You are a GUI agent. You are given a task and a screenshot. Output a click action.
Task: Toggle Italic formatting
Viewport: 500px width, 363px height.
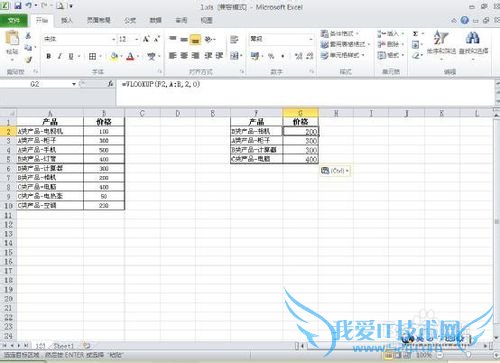pos(60,56)
